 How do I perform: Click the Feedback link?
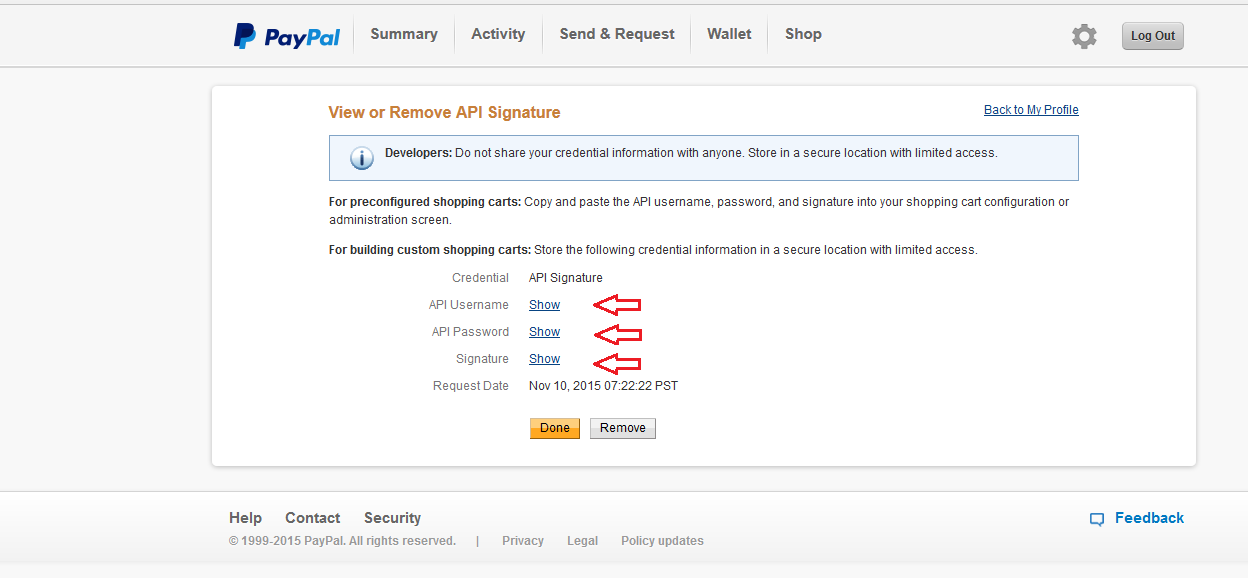[1149, 518]
